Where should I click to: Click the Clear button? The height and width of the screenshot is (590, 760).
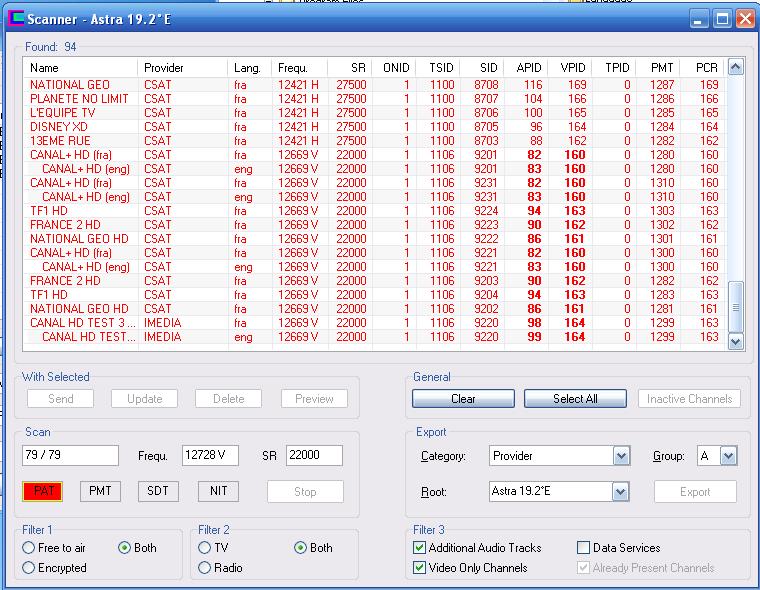[x=463, y=399]
